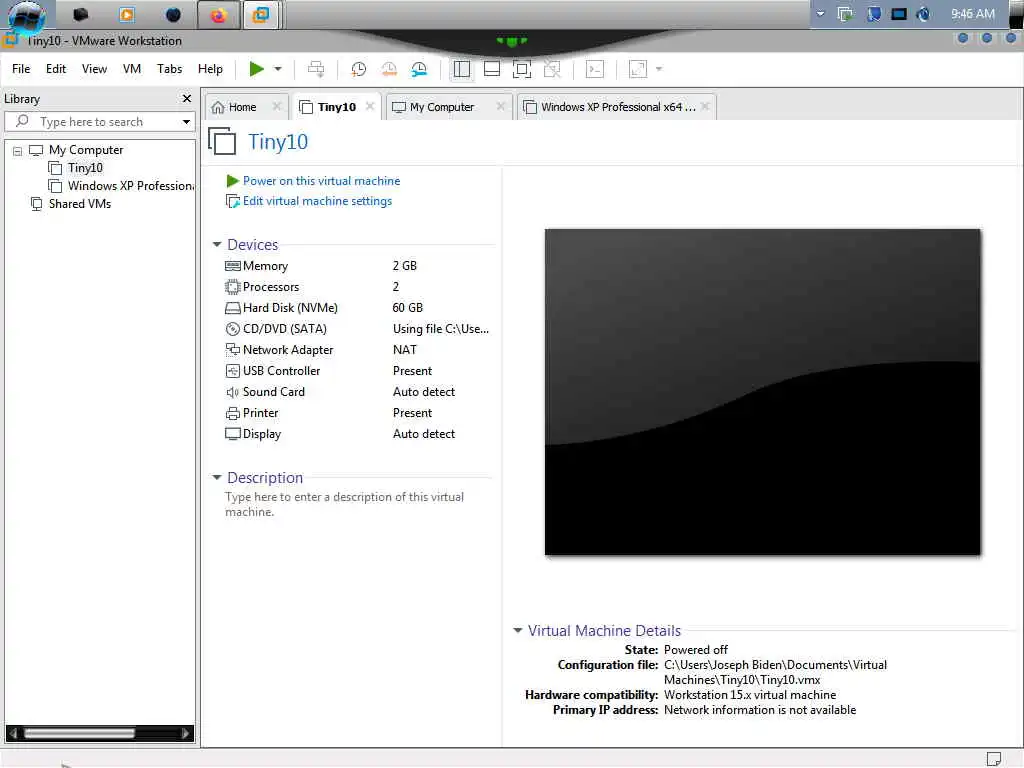The image size is (1024, 768).
Task: Open the Tabs menu
Action: (169, 69)
